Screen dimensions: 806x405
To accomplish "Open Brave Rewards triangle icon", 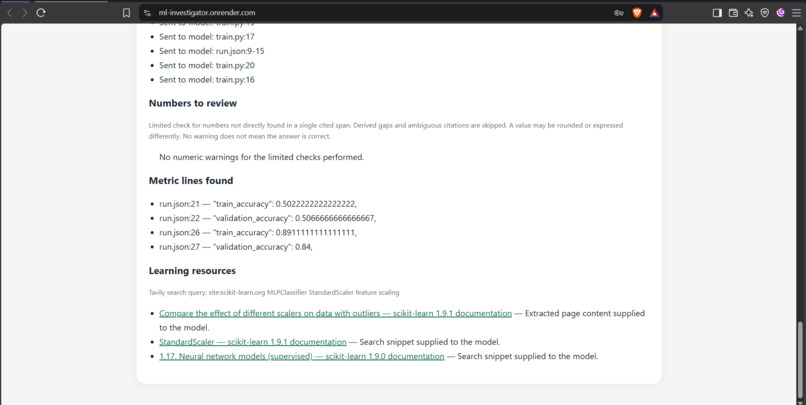I will (654, 13).
